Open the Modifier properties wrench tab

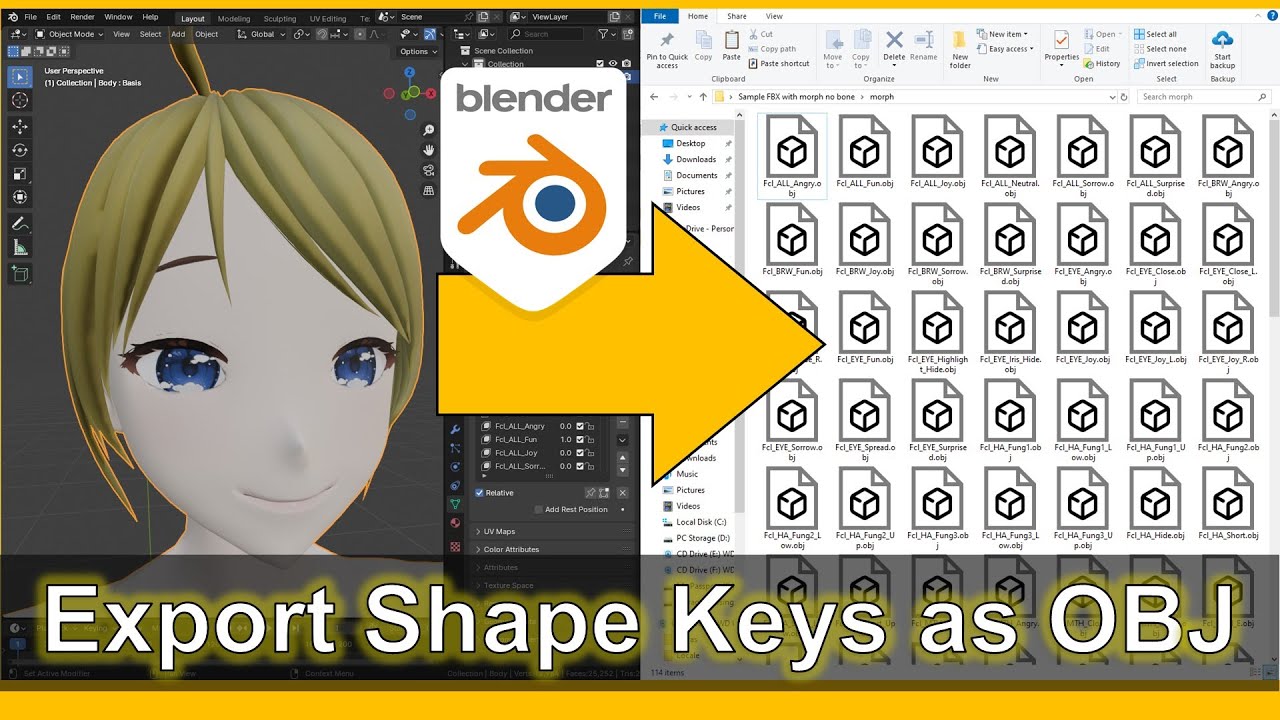pos(456,429)
